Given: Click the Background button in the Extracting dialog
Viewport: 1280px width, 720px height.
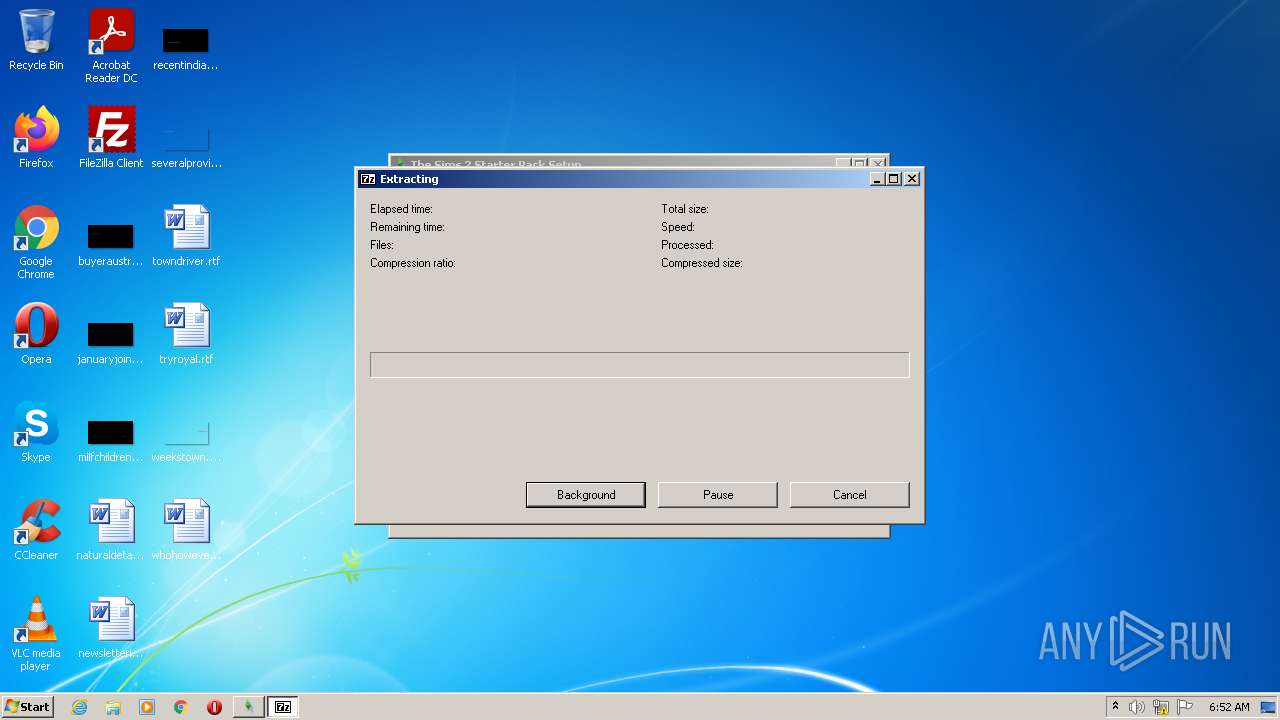Looking at the screenshot, I should [x=586, y=495].
